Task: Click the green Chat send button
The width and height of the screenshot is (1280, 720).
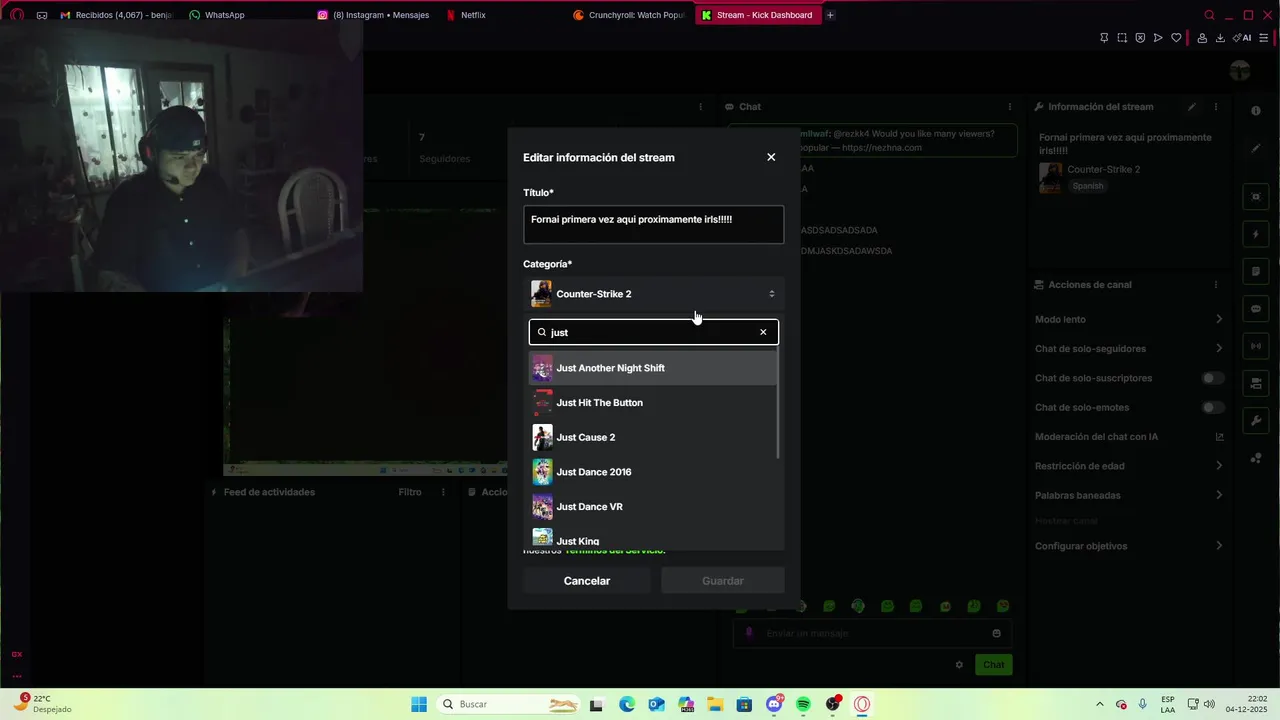Action: point(994,665)
